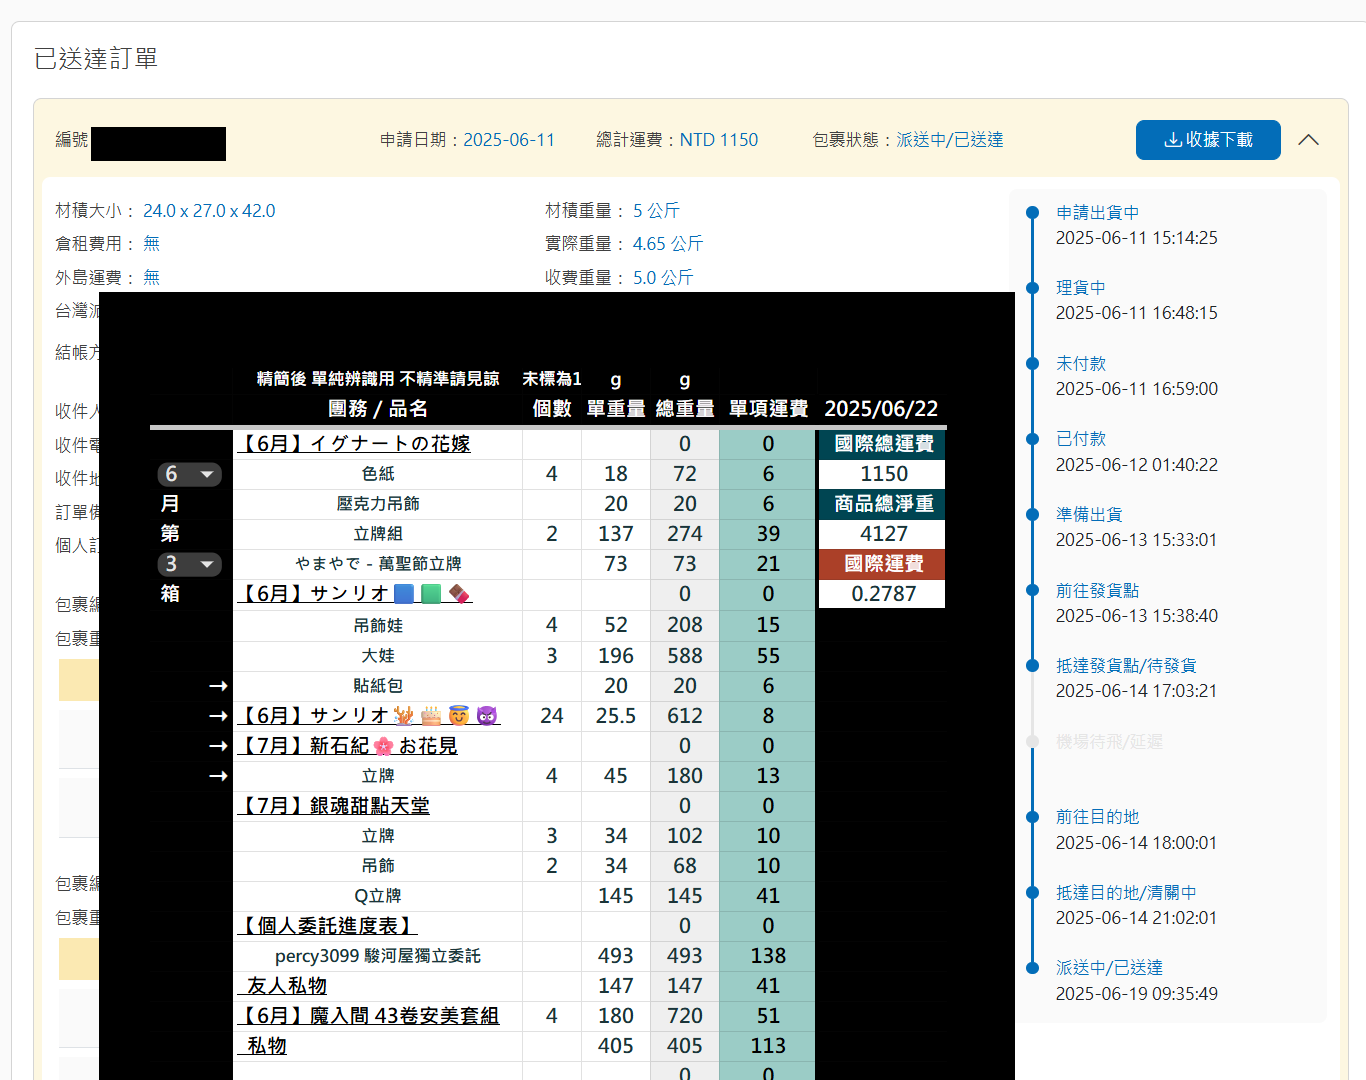Select the greyed 機場待飛/延遲 timeline dot
The height and width of the screenshot is (1080, 1366).
tap(1033, 741)
